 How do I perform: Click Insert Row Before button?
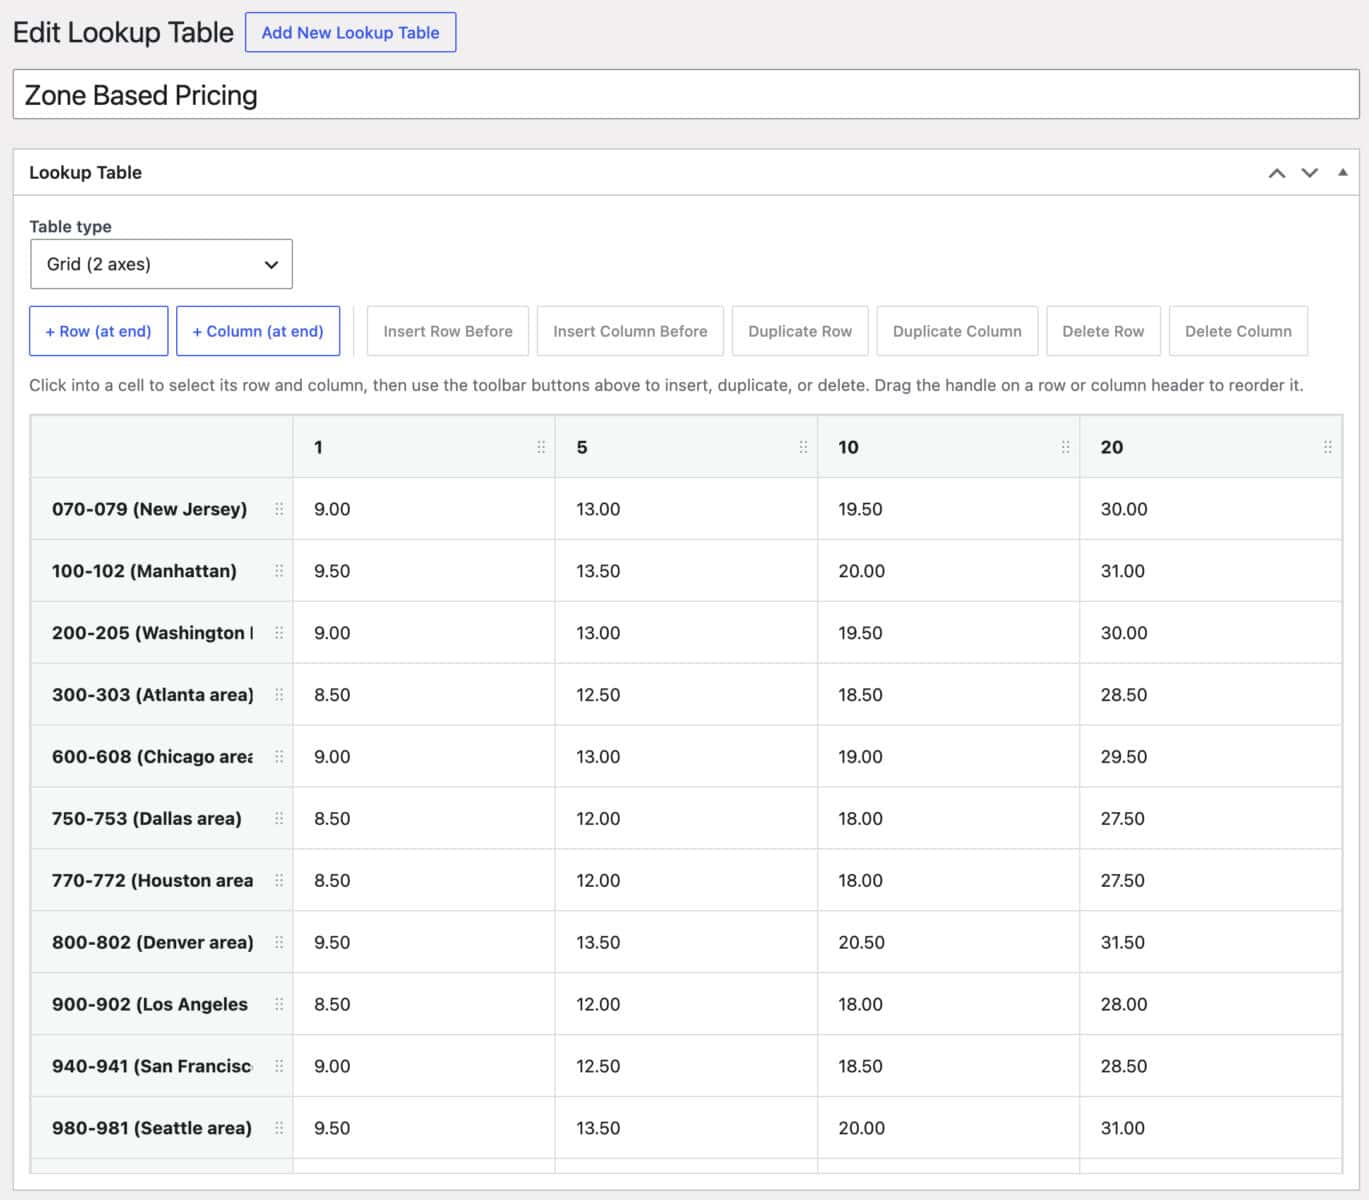(x=448, y=331)
